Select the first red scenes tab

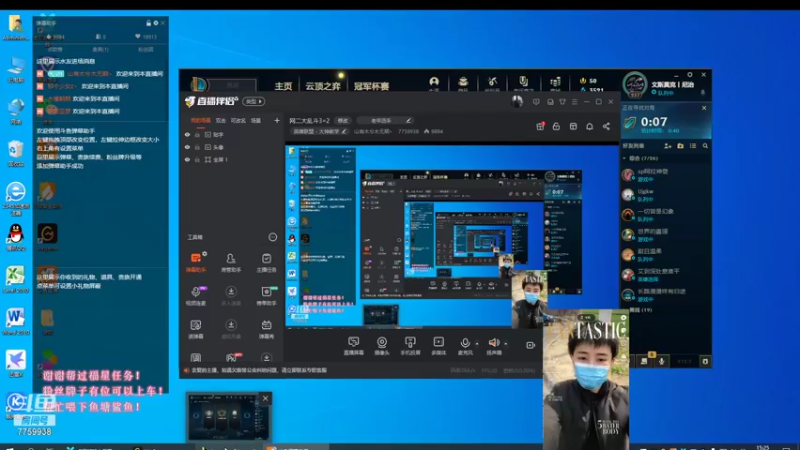click(201, 120)
